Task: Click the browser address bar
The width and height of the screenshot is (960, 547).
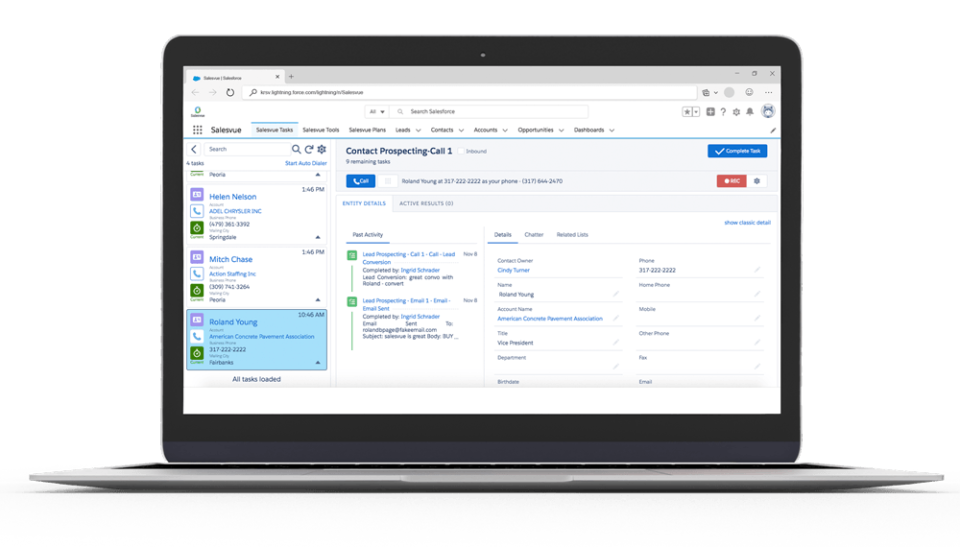Action: (470, 92)
